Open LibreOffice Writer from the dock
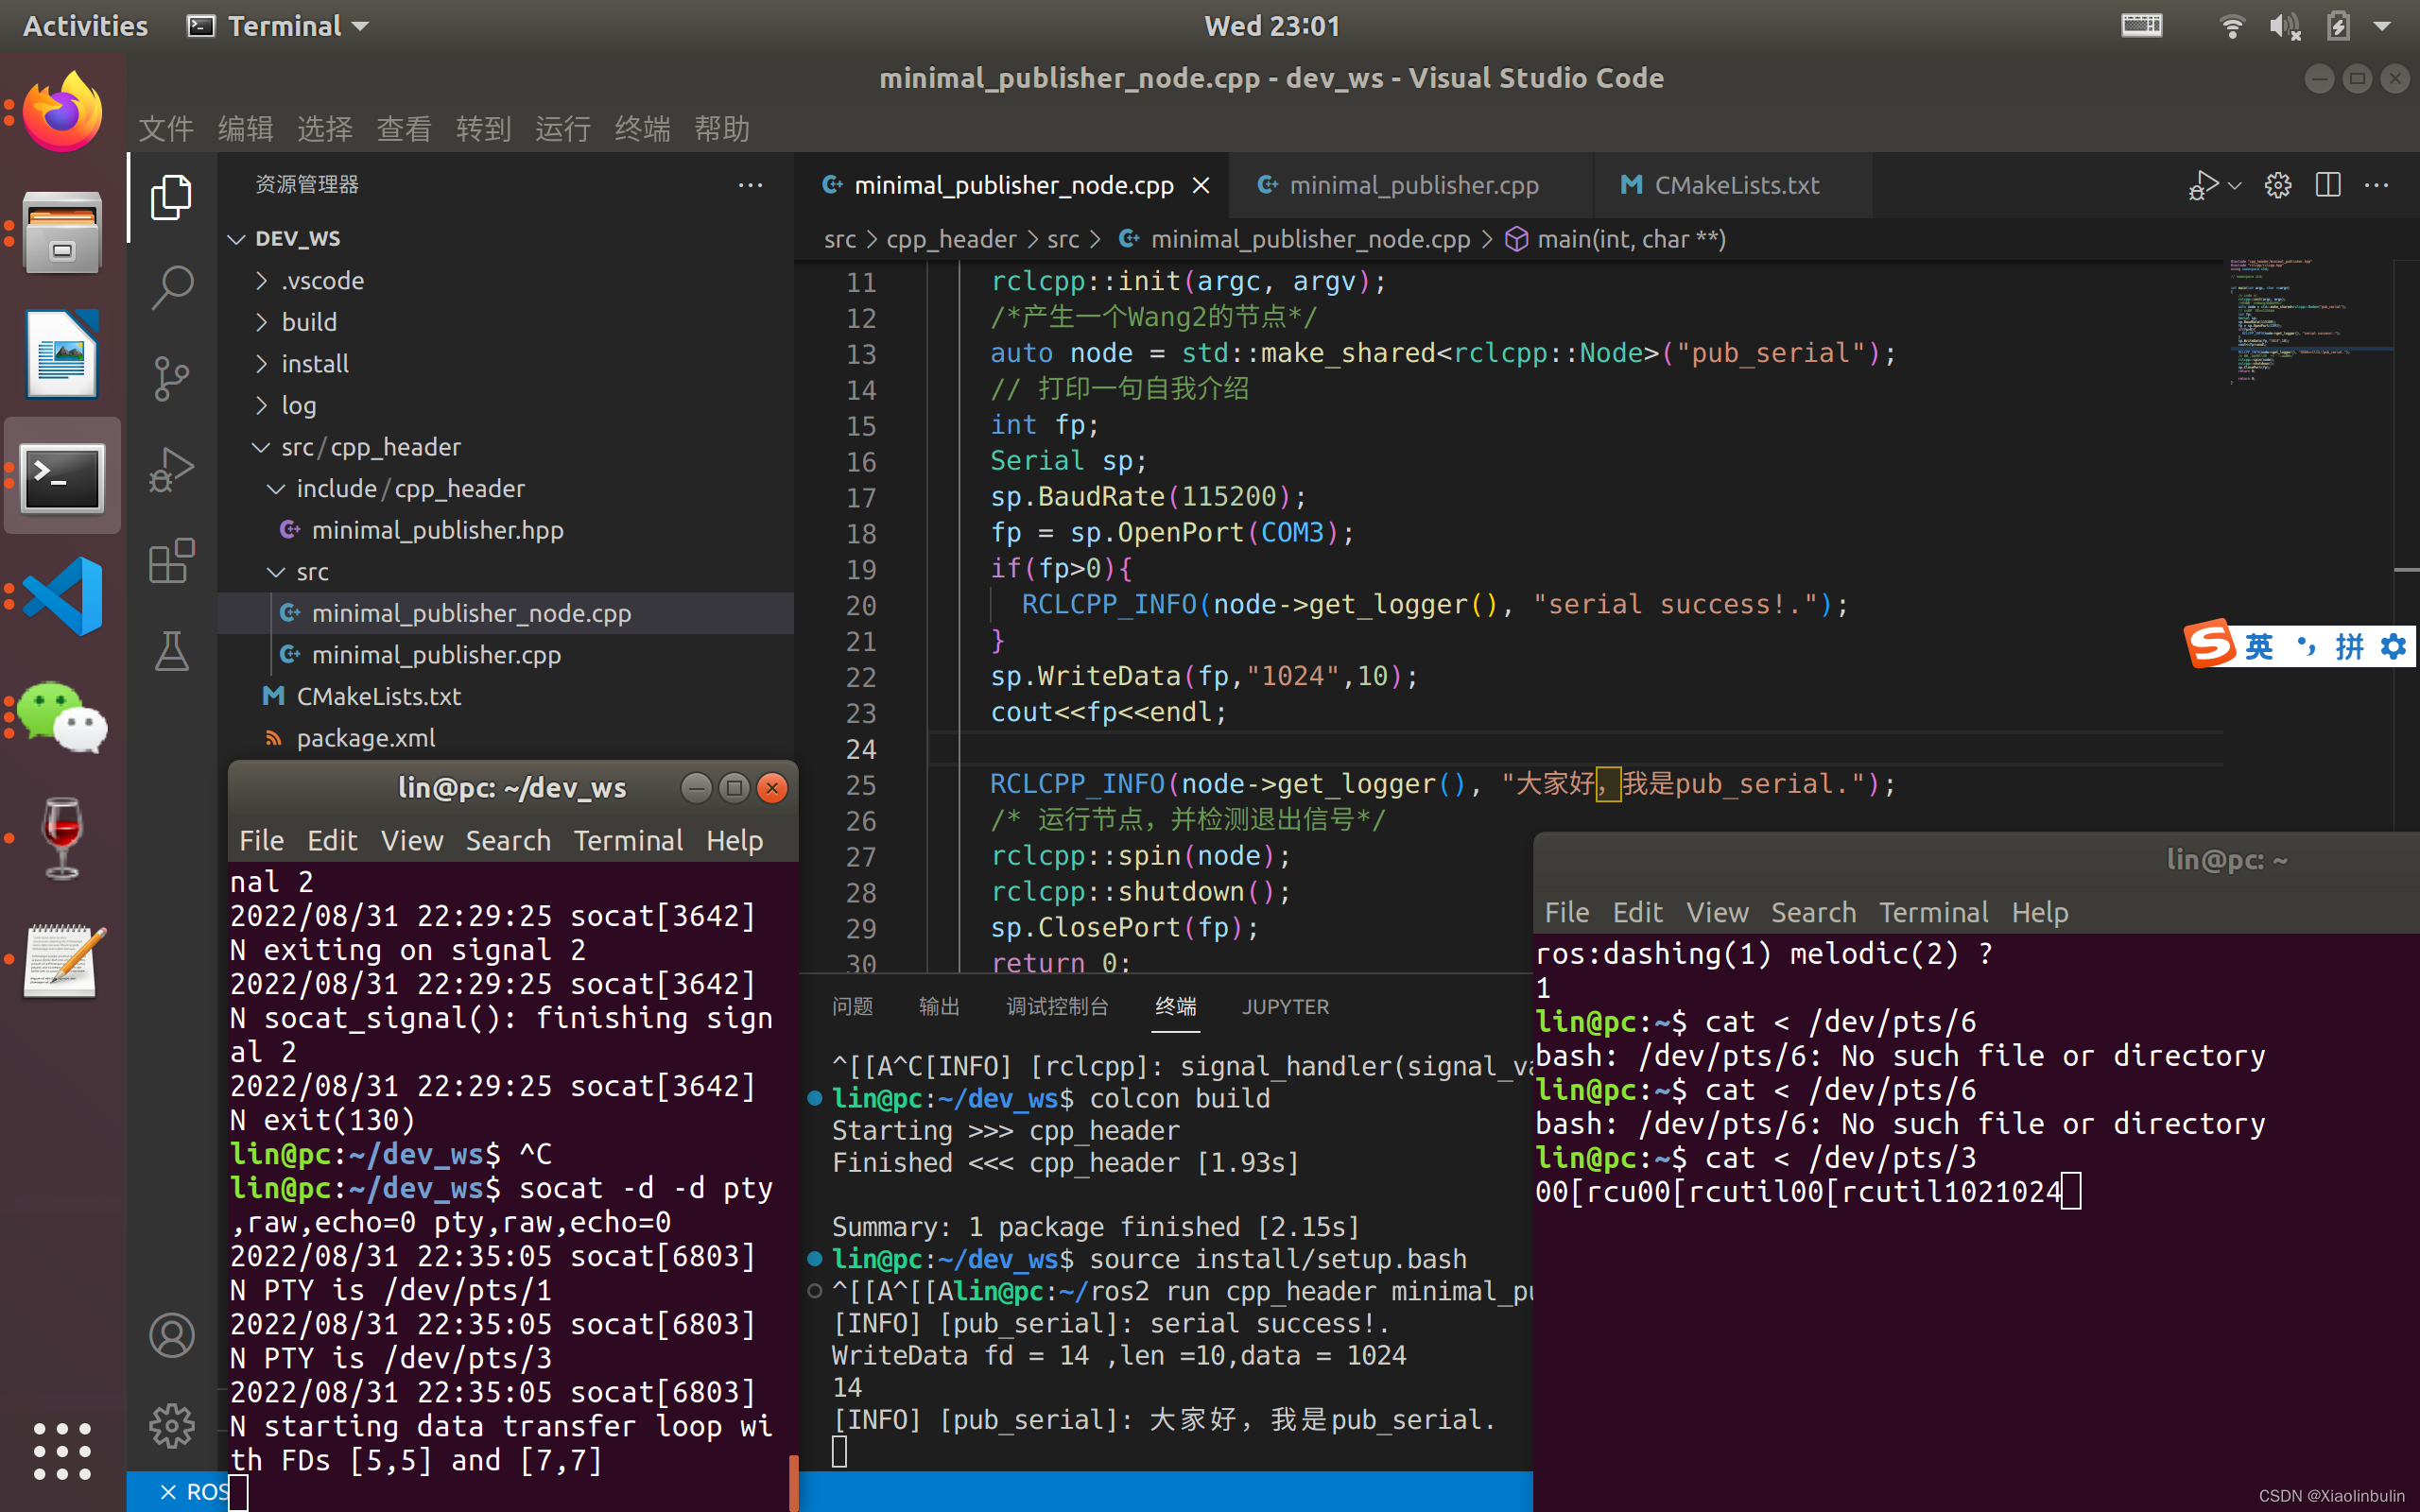Screen dimensions: 2420x1512 click(x=62, y=354)
